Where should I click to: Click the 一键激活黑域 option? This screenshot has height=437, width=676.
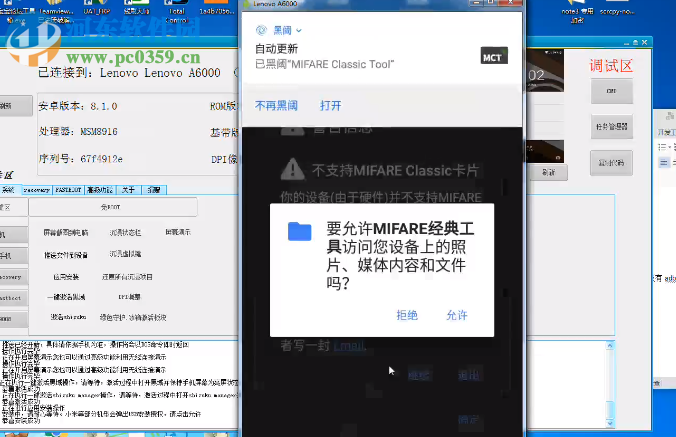coord(66,297)
